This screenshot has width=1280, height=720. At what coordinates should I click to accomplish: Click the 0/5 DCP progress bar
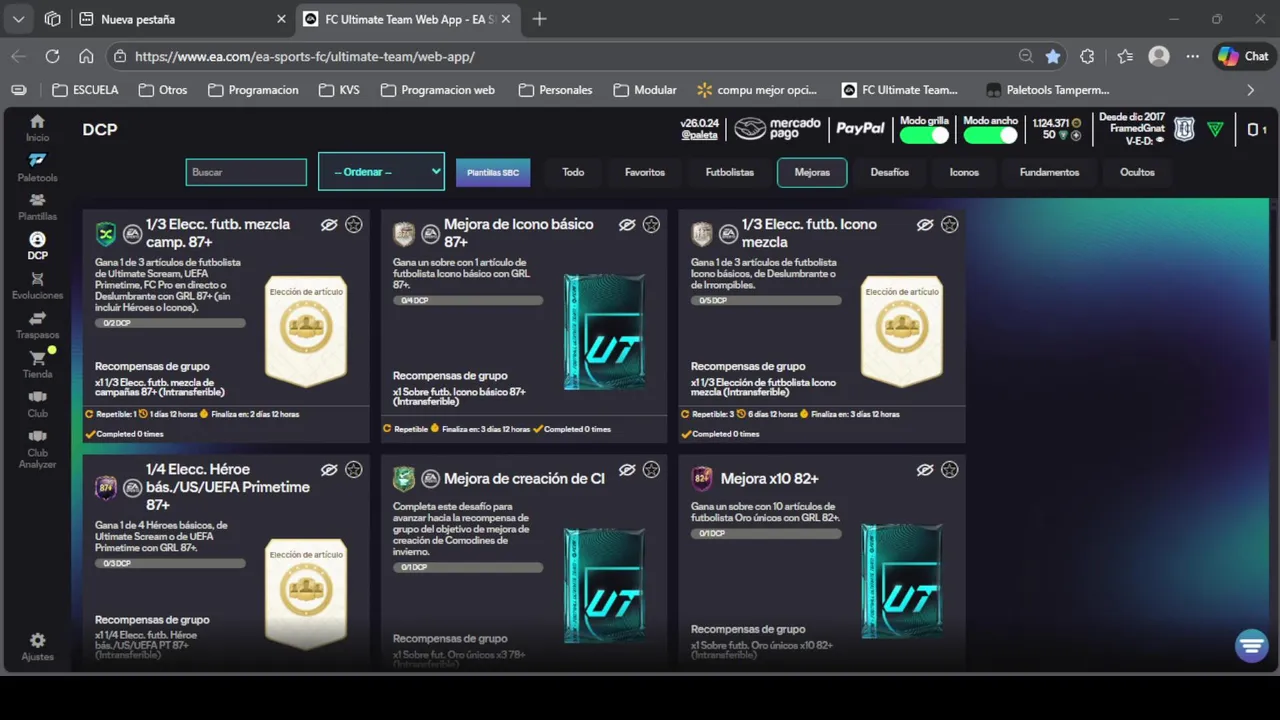pos(766,300)
